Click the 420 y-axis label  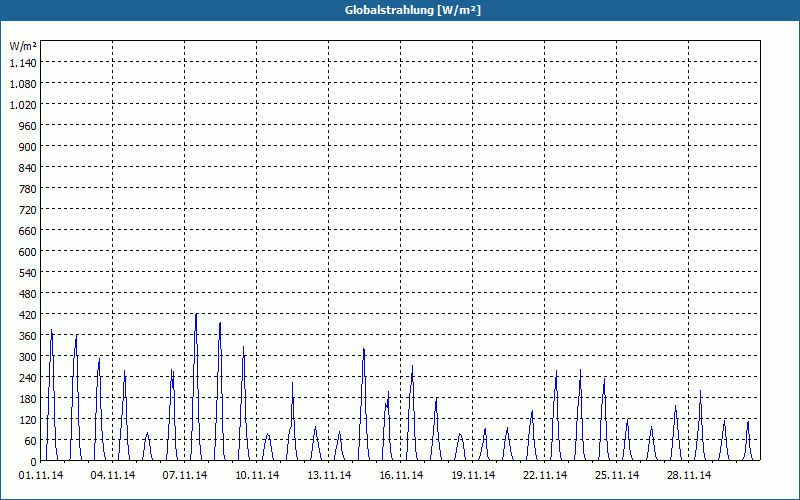click(28, 315)
